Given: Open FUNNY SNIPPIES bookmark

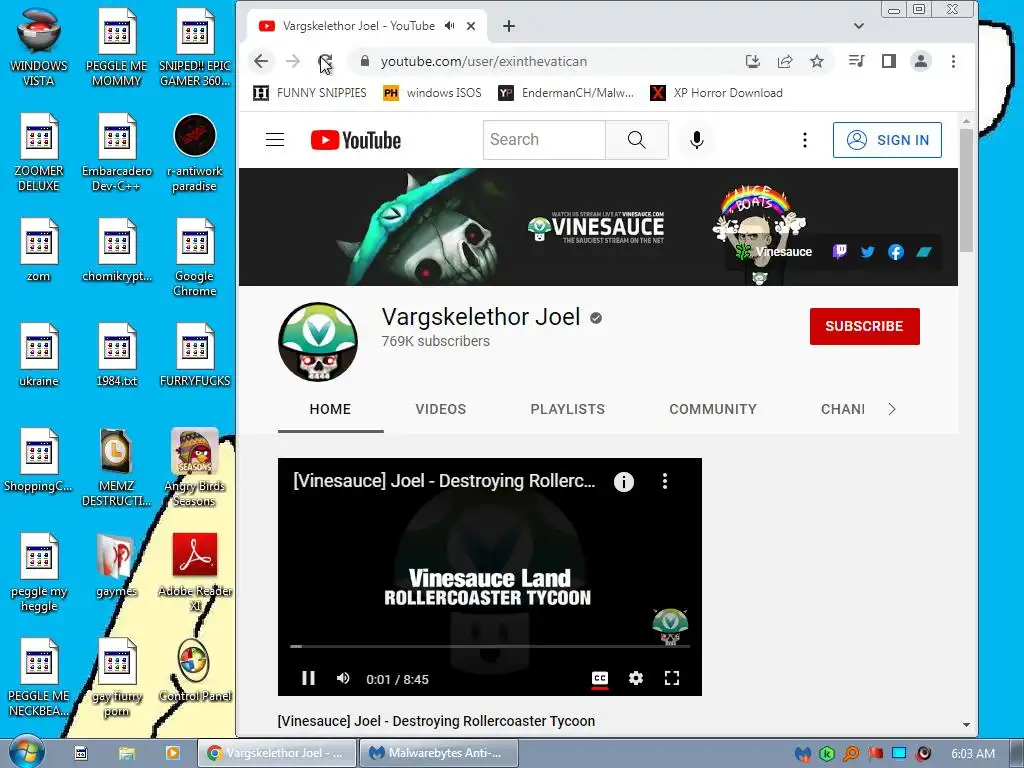Looking at the screenshot, I should point(310,93).
